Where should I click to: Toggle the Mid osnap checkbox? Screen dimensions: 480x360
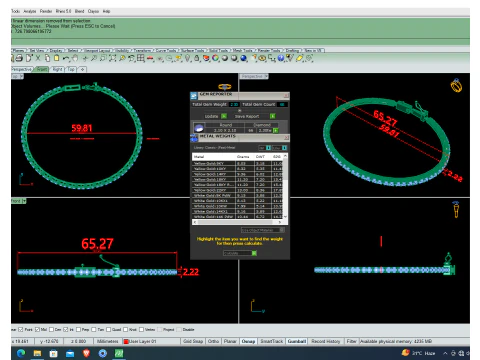click(37, 329)
